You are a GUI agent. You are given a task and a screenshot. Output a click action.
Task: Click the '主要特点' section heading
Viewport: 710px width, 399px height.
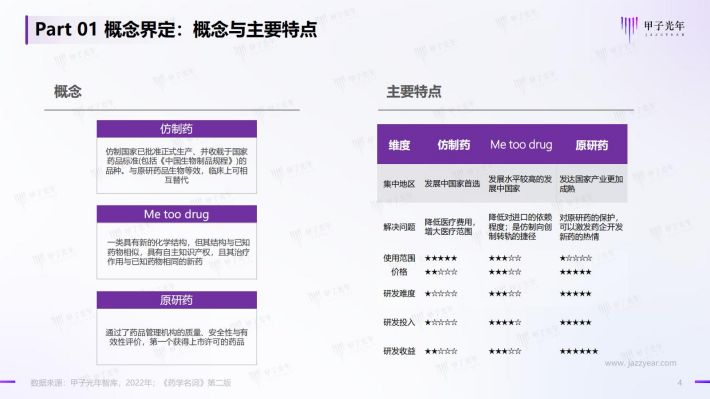414,91
